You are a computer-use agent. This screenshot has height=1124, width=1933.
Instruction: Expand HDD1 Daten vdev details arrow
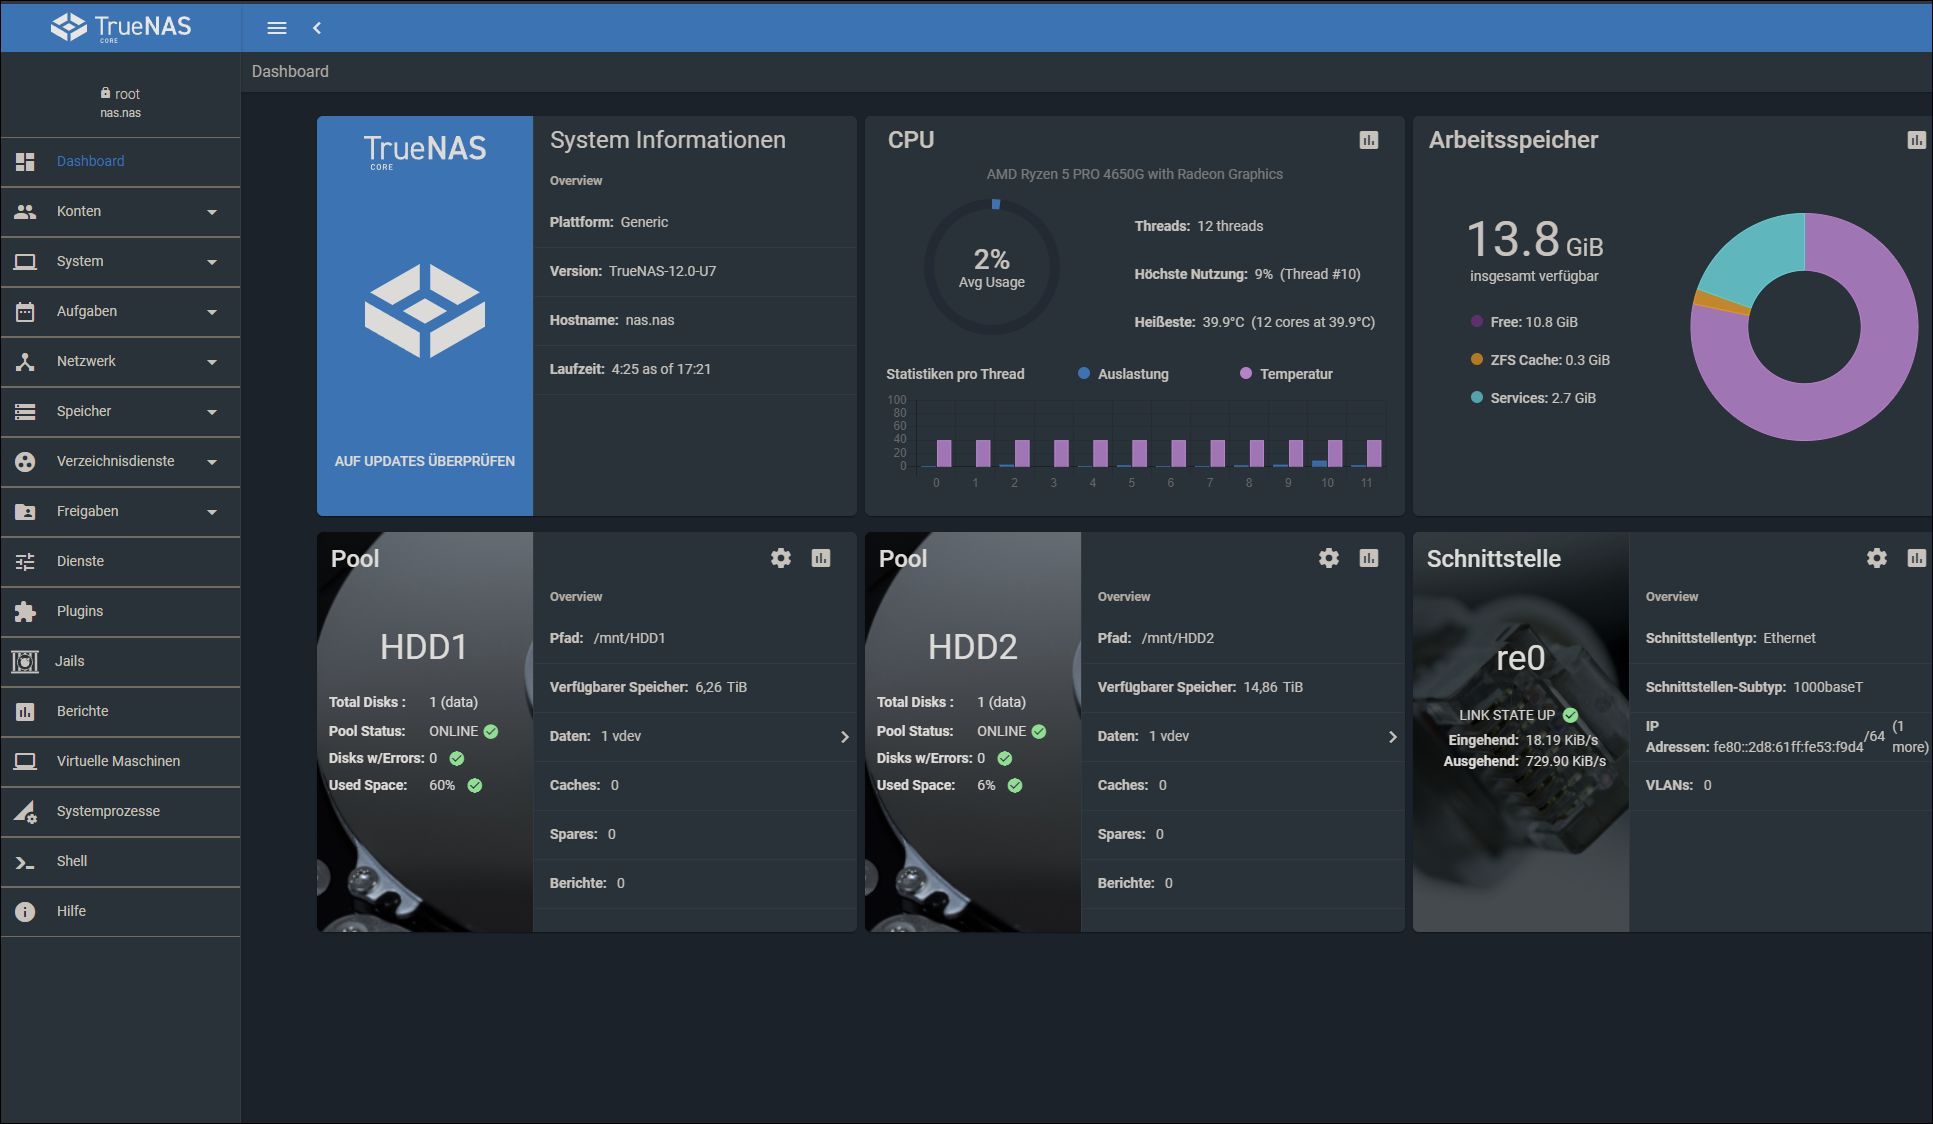844,737
